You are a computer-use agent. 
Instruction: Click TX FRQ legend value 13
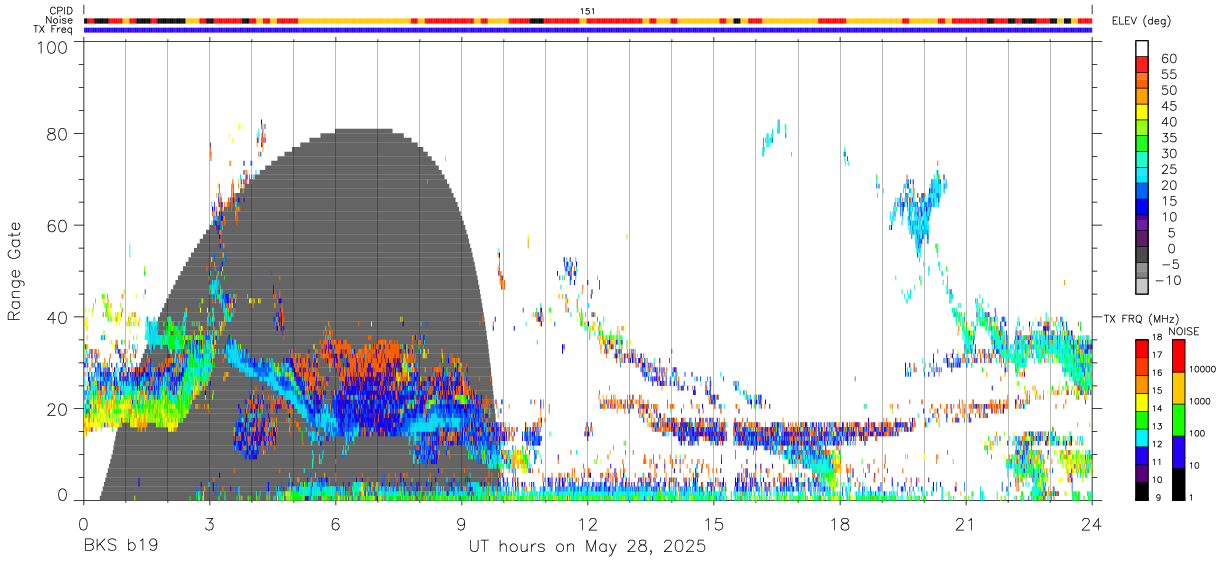point(1158,427)
